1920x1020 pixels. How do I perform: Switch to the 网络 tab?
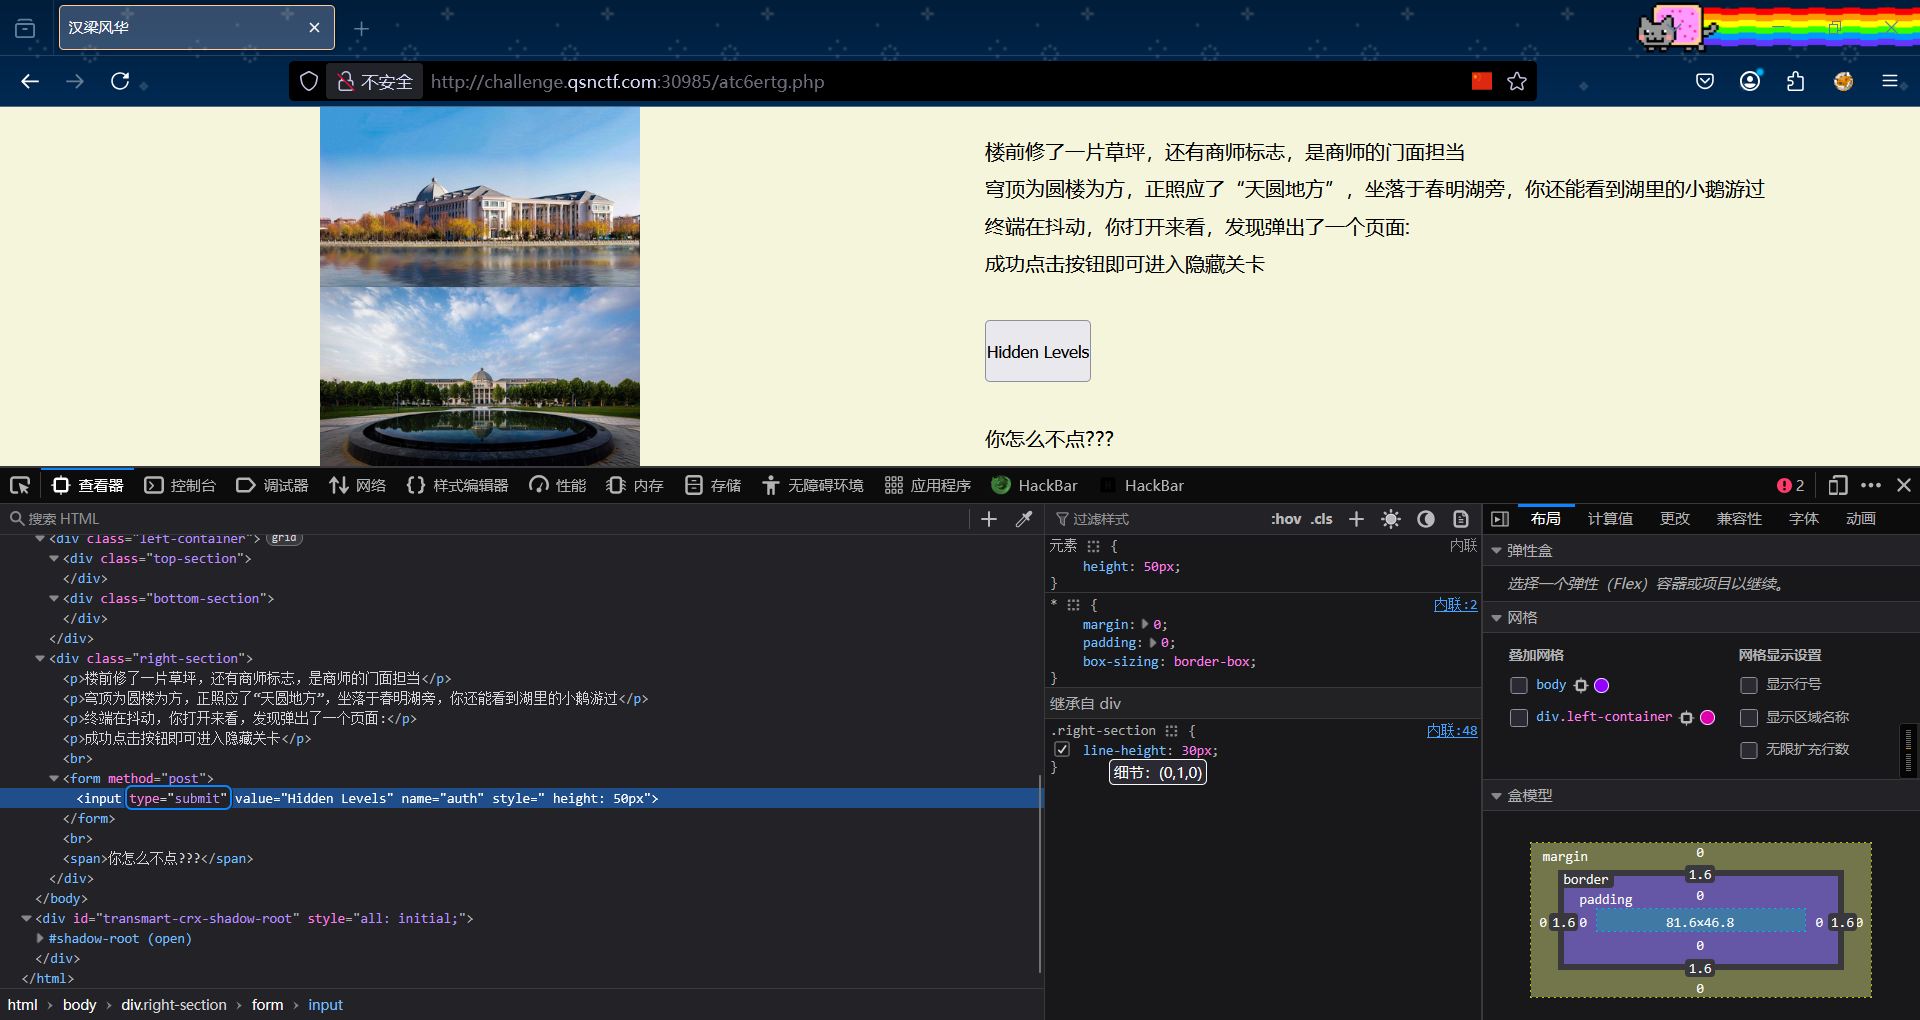click(x=358, y=486)
